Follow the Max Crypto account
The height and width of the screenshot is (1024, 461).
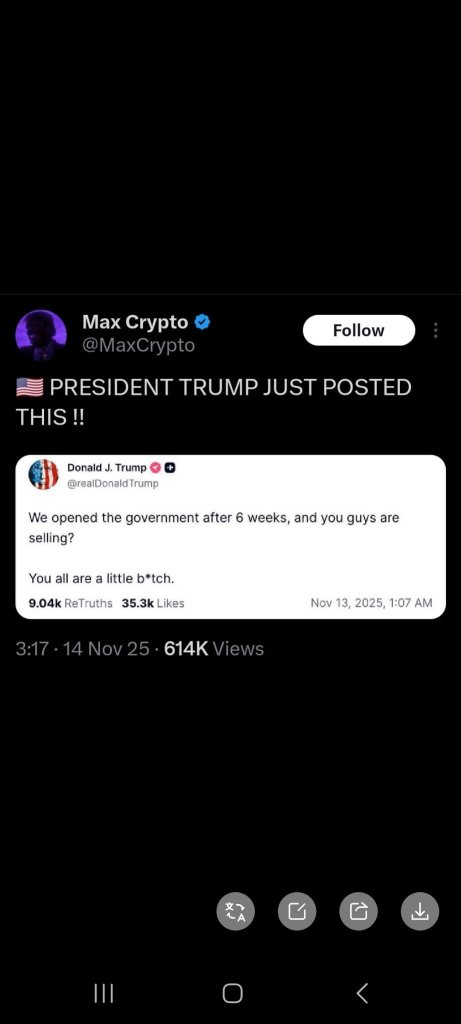358,330
